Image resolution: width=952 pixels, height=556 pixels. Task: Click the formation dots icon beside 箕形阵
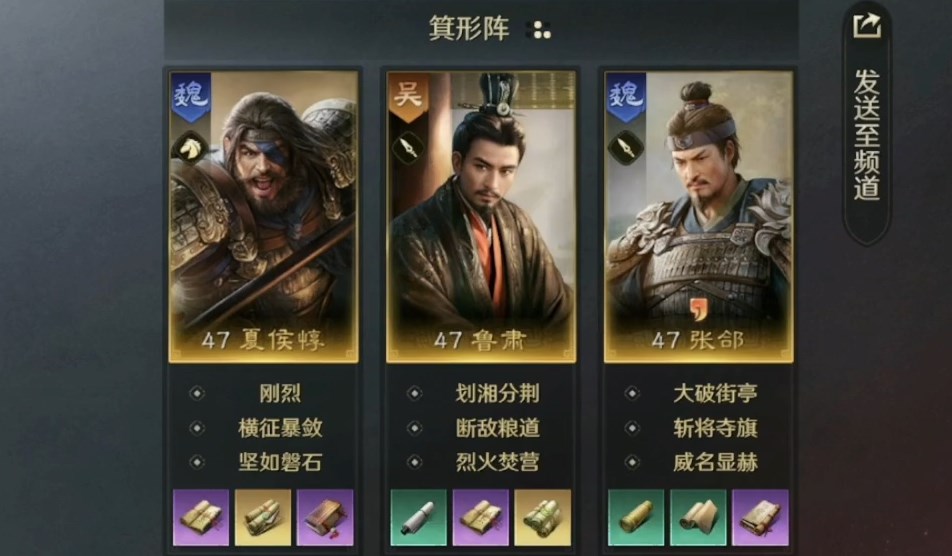(x=541, y=30)
